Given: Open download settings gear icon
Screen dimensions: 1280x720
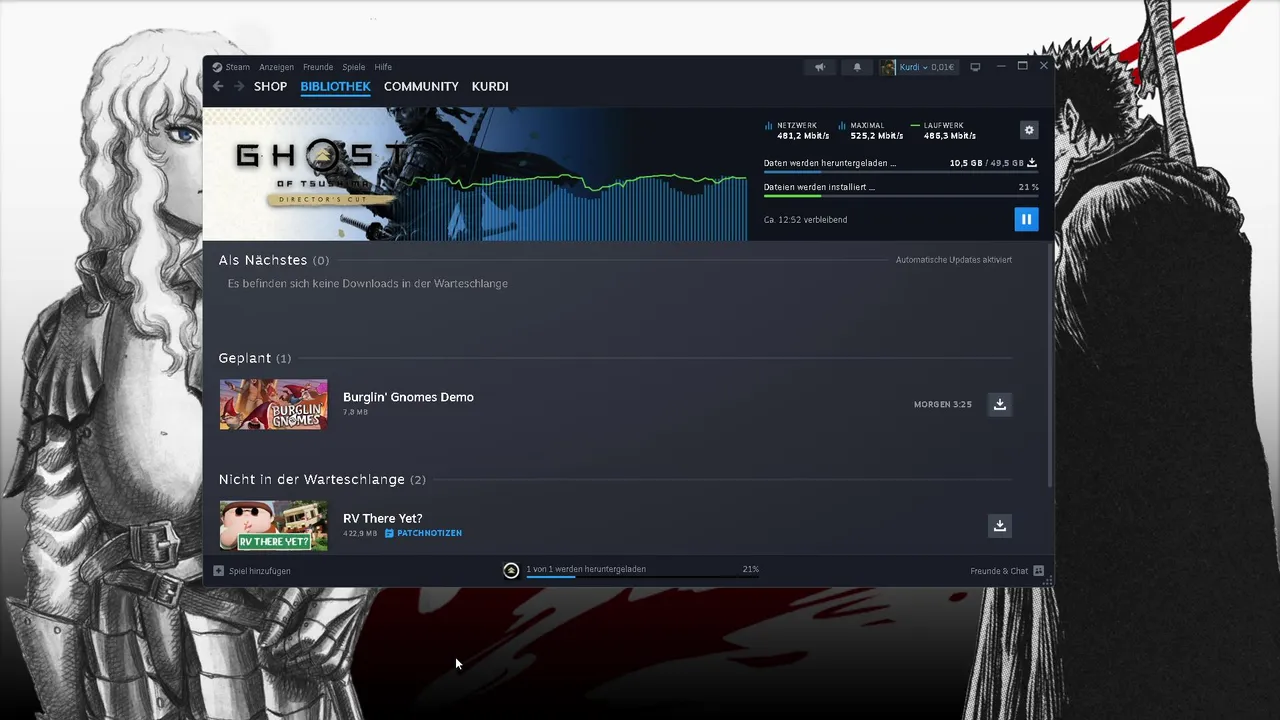Looking at the screenshot, I should pos(1029,130).
